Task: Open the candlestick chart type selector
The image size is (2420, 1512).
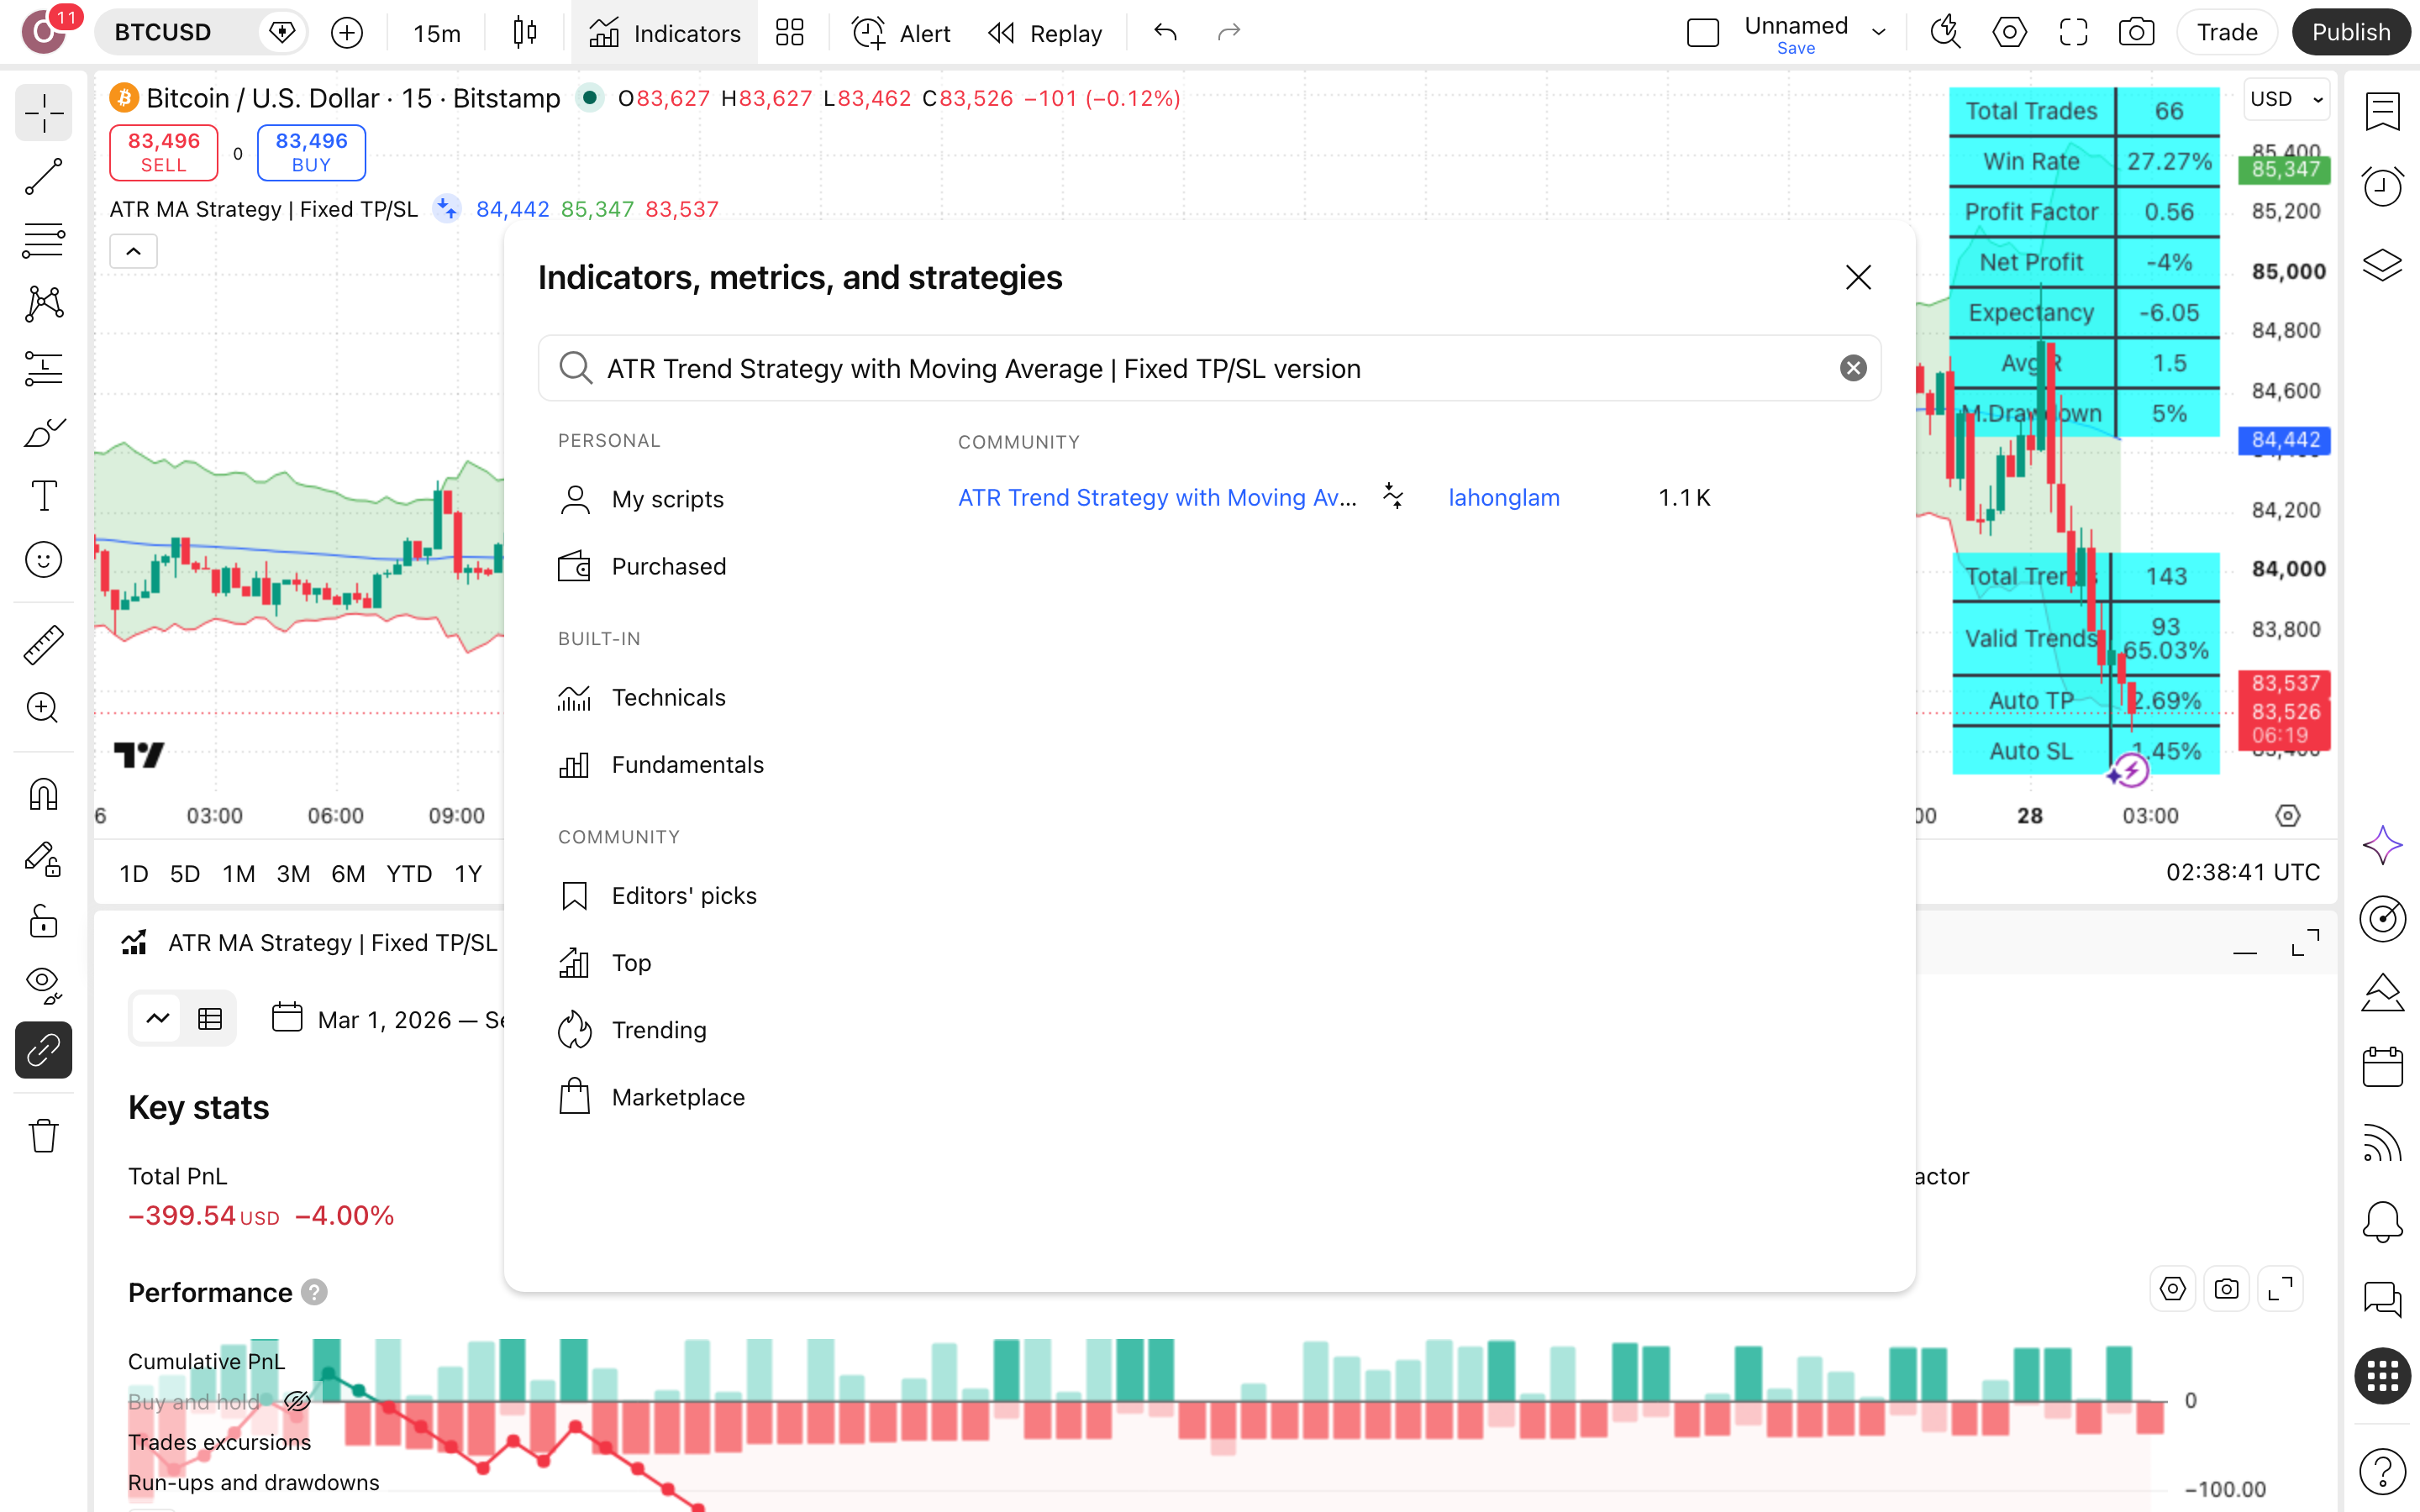Action: tap(524, 33)
